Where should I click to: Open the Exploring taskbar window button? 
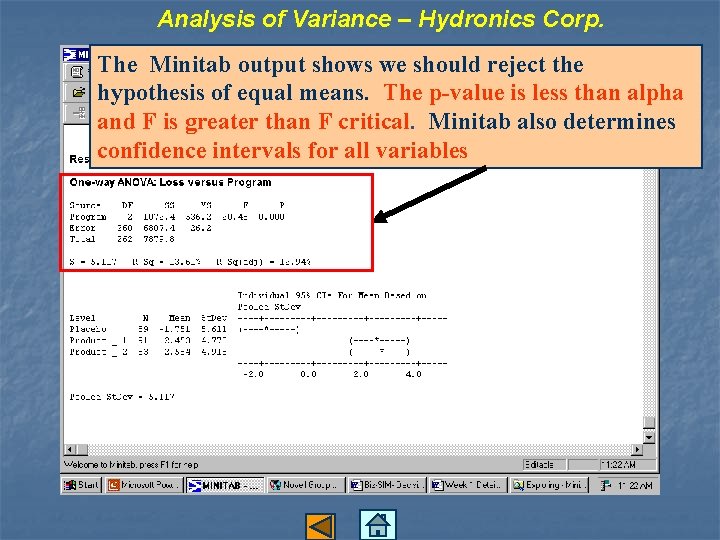(549, 485)
